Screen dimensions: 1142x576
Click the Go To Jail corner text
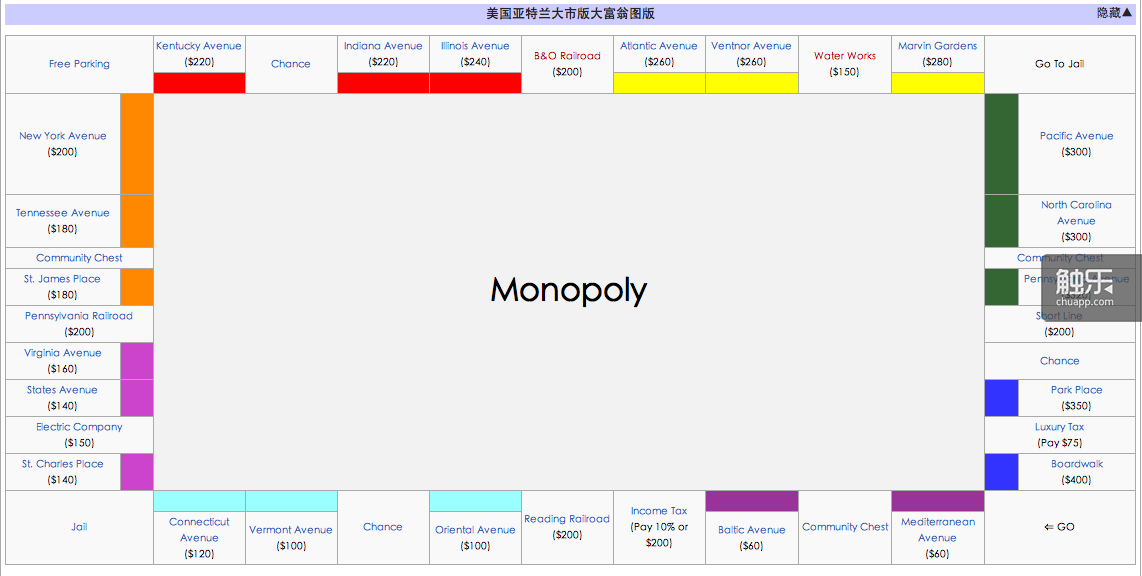coord(1060,64)
